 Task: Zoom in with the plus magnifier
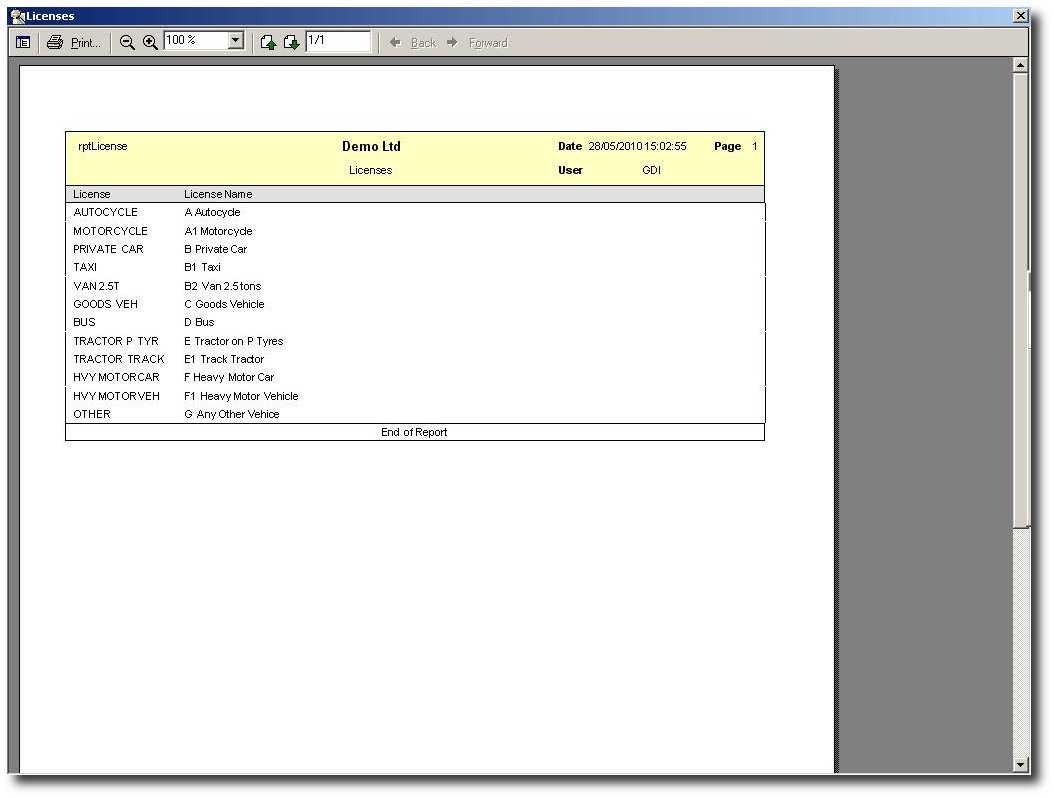coord(150,42)
